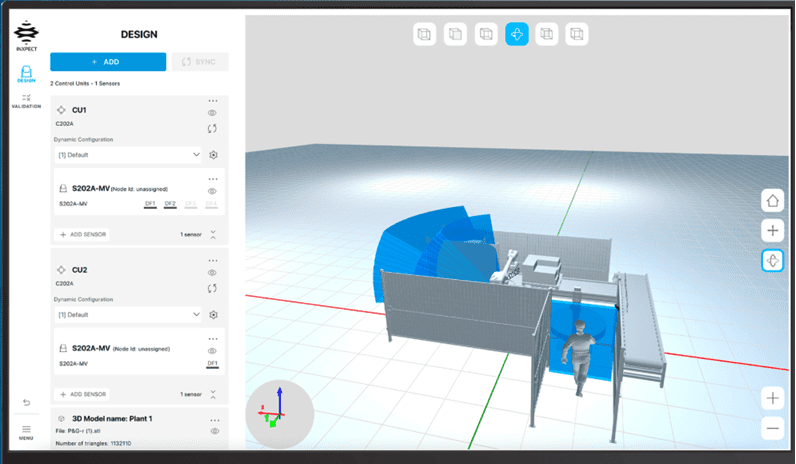Click ADD SENSOR under CU2
The height and width of the screenshot is (464, 796).
[x=83, y=394]
